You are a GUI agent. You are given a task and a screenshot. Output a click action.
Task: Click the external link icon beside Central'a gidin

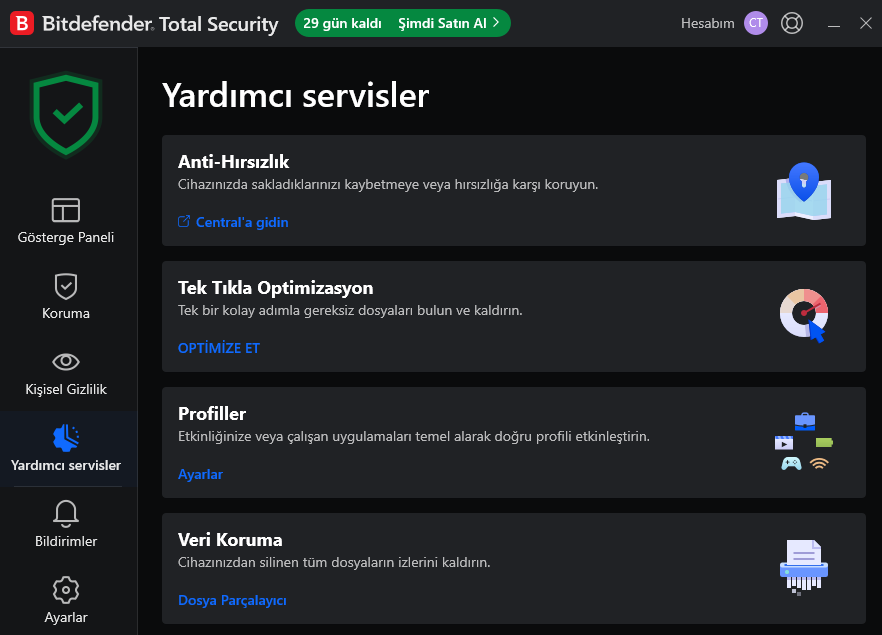coord(184,222)
